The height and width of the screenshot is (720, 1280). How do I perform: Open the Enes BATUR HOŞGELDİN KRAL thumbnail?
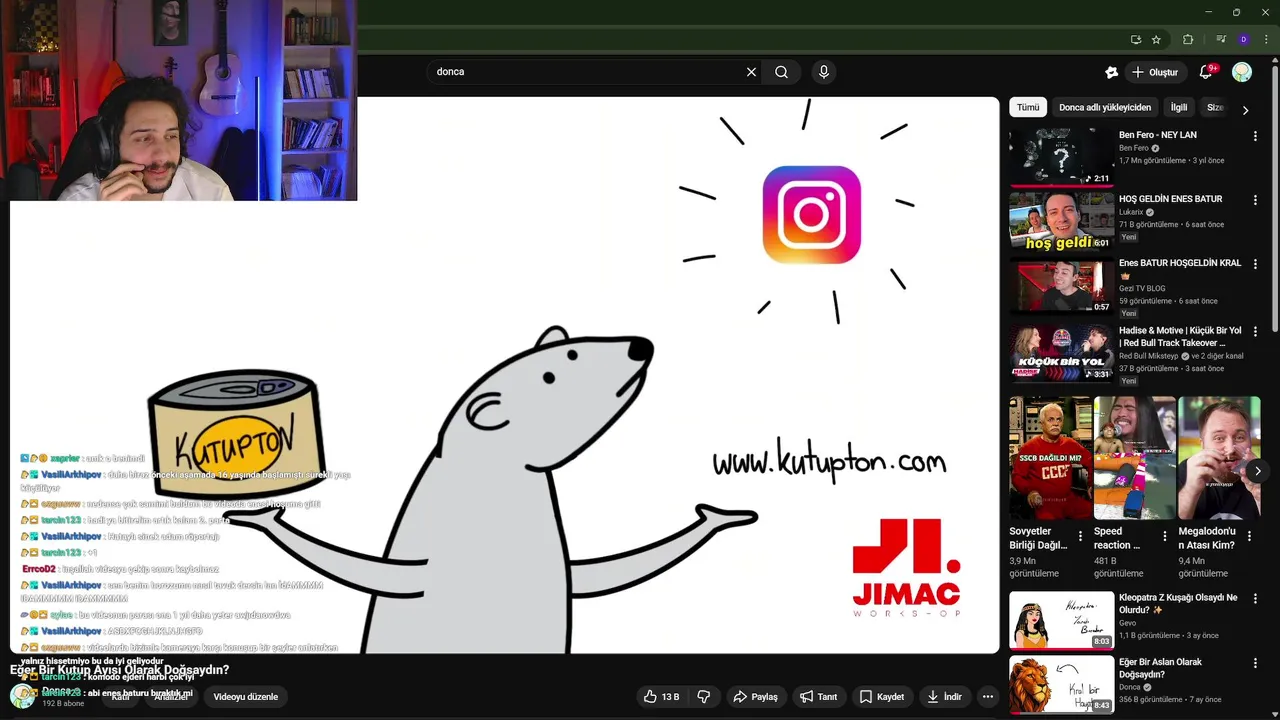click(1061, 285)
